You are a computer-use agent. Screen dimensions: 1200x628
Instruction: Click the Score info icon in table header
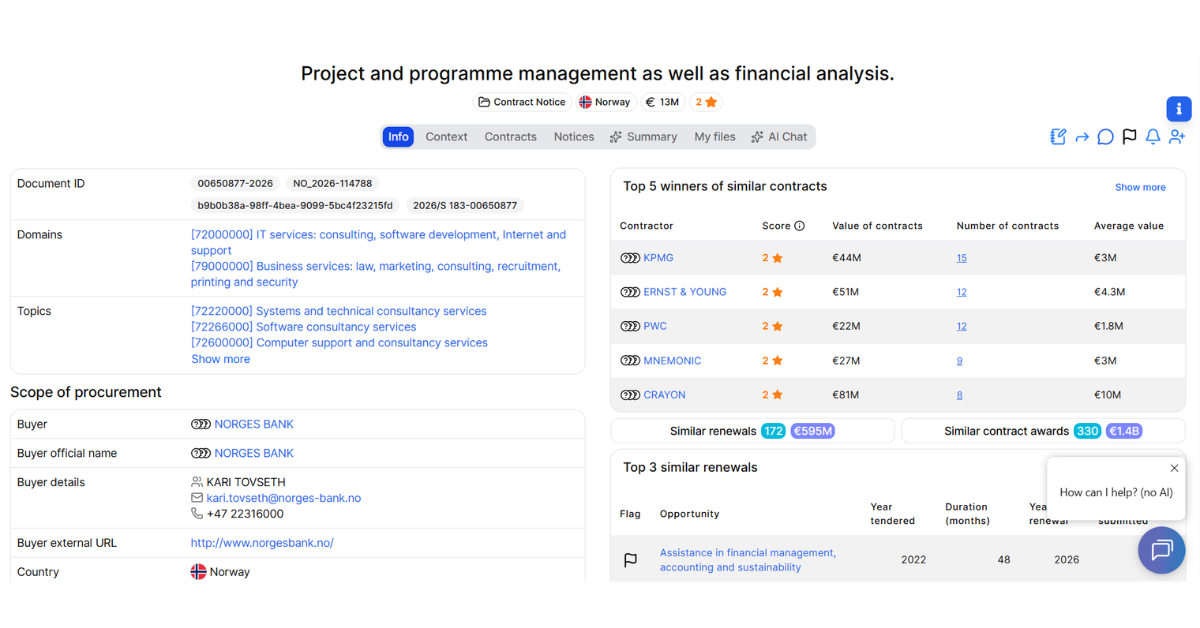pyautogui.click(x=799, y=226)
